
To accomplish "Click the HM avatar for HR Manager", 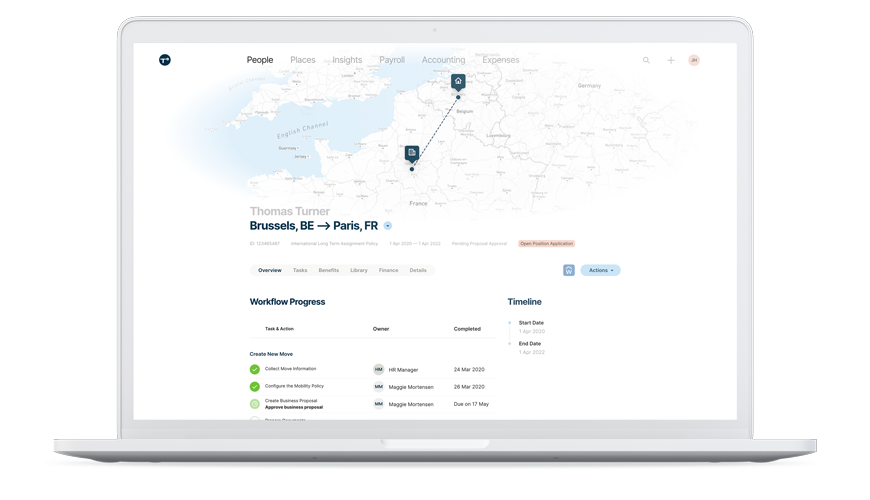I will pyautogui.click(x=378, y=369).
